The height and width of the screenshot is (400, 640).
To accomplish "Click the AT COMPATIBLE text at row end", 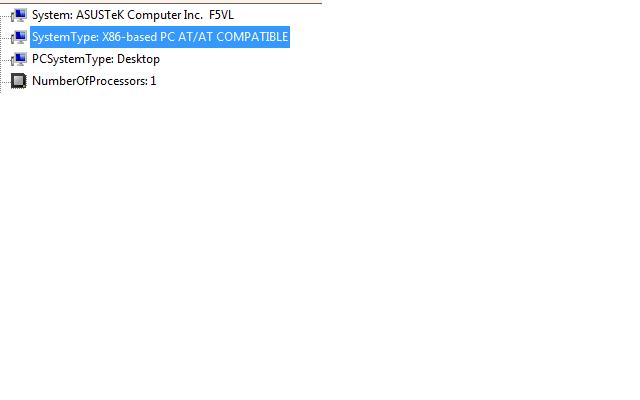I will (x=243, y=37).
